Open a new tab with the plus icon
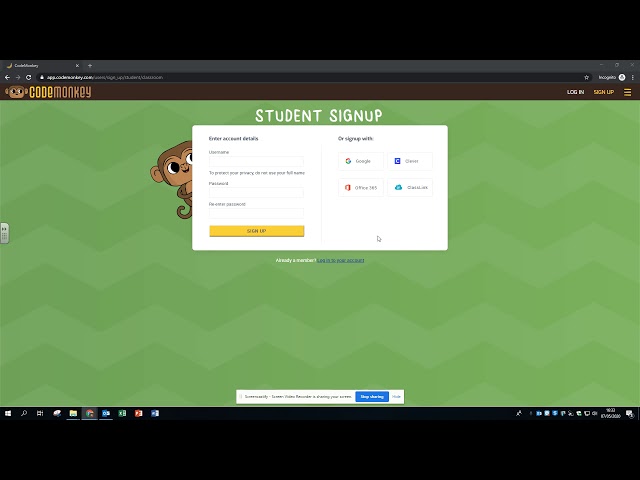The image size is (640, 480). 90,65
